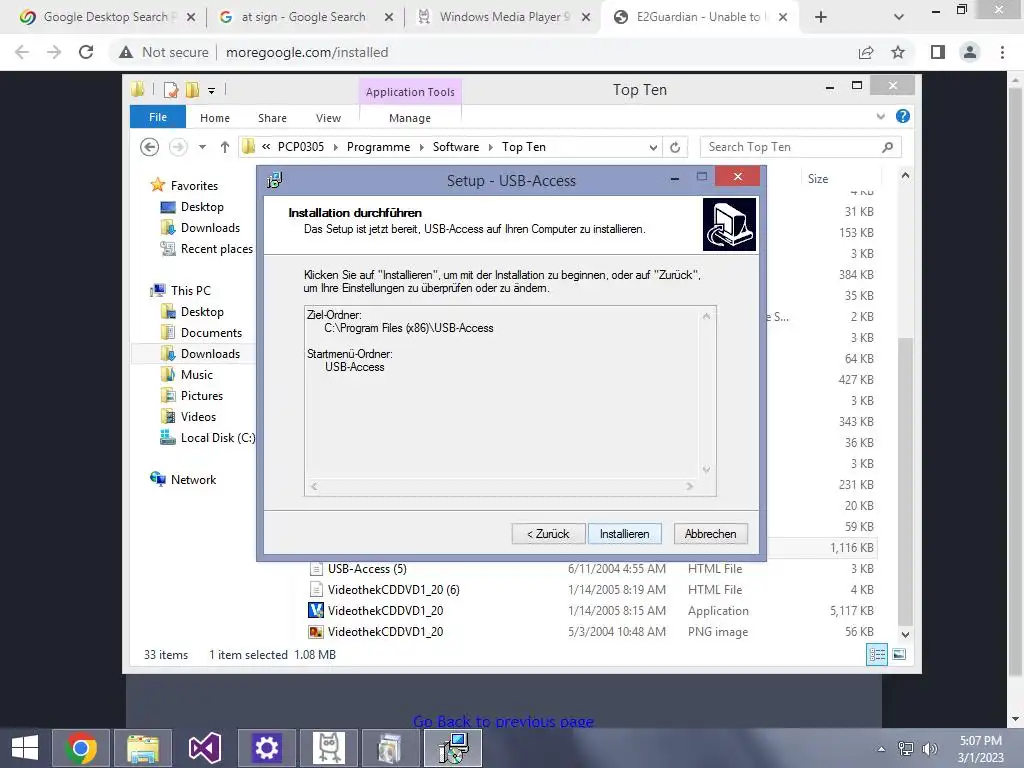Image resolution: width=1024 pixels, height=768 pixels.
Task: Click the volume speaker tray icon
Action: (929, 749)
